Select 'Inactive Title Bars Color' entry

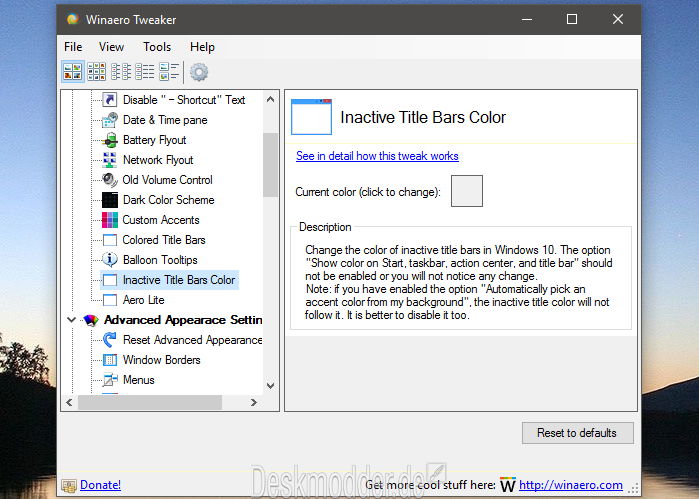pos(179,280)
